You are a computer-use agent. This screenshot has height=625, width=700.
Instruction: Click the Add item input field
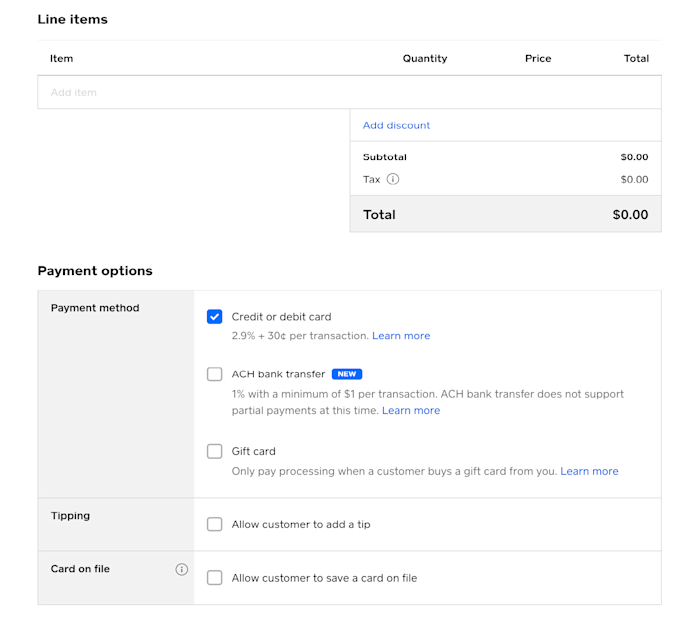pos(349,93)
